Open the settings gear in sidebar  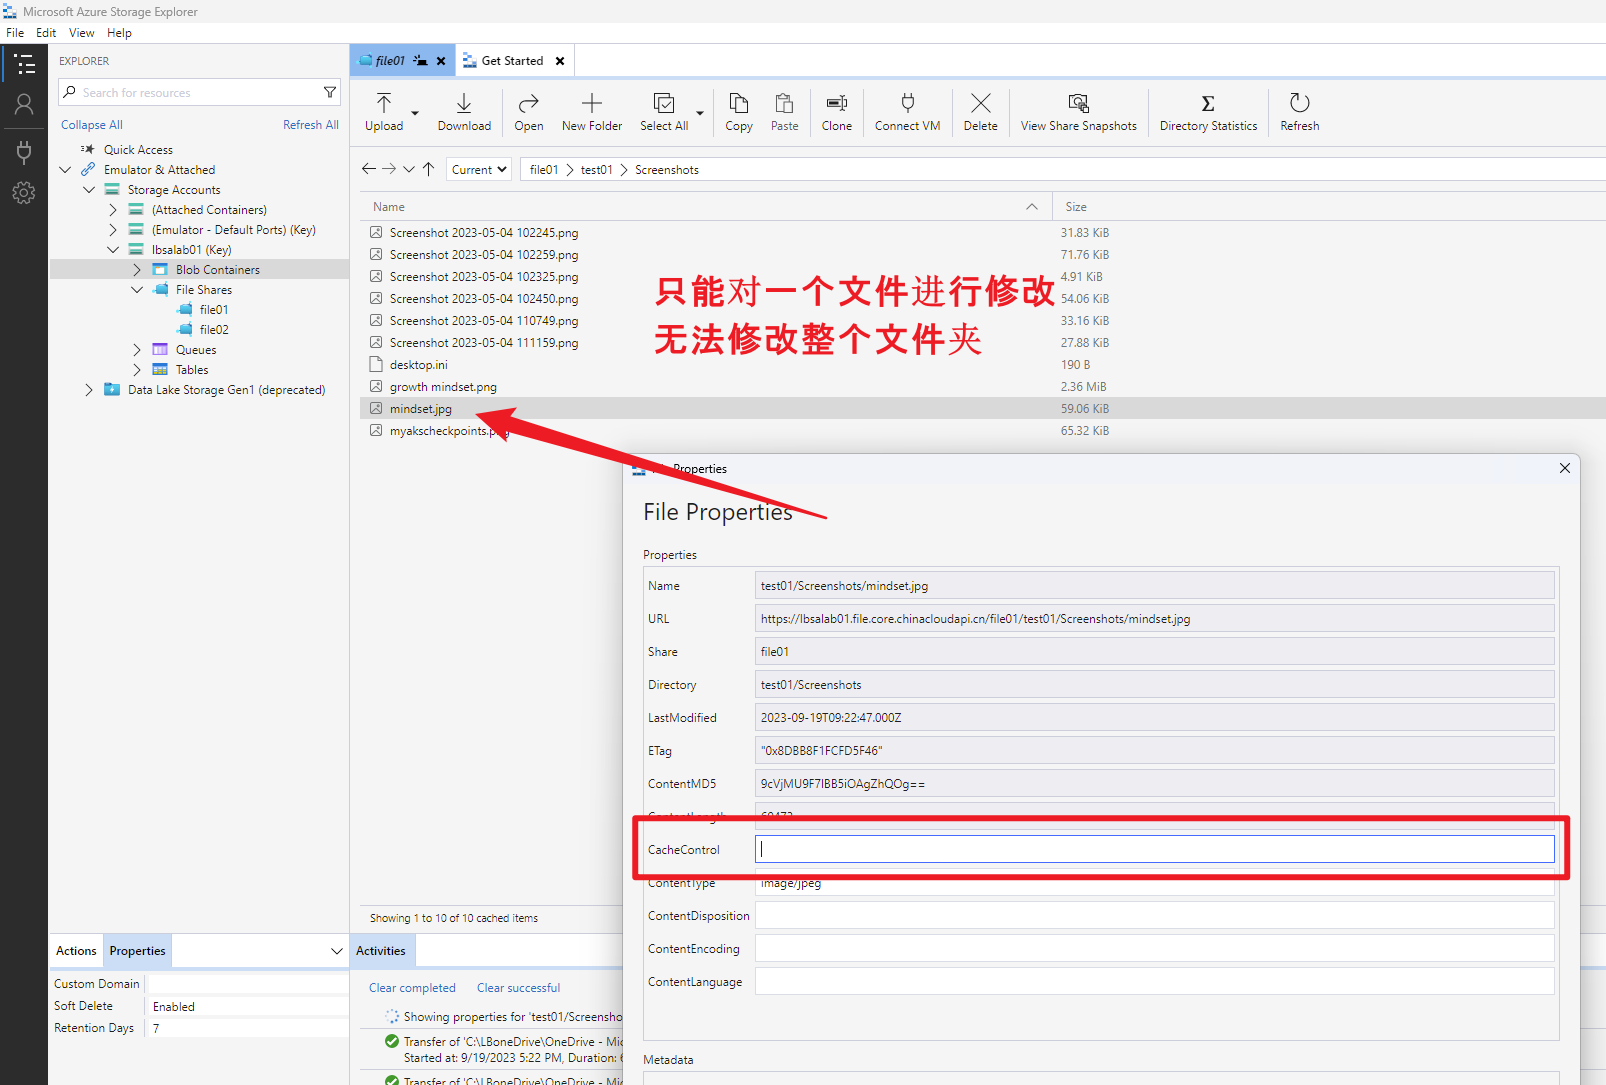pos(24,193)
